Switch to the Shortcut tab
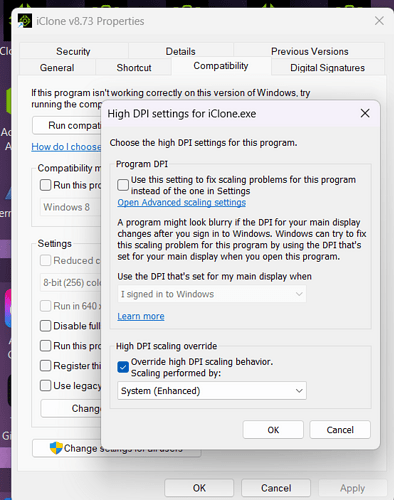The image size is (394, 500). [x=134, y=67]
